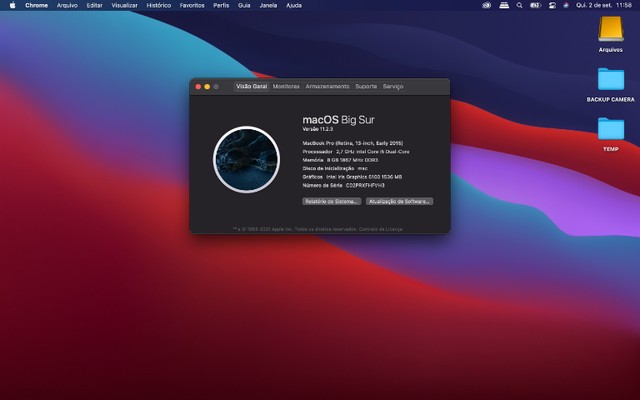
Task: Click the Disco de Inicialização line
Action: 335,169
